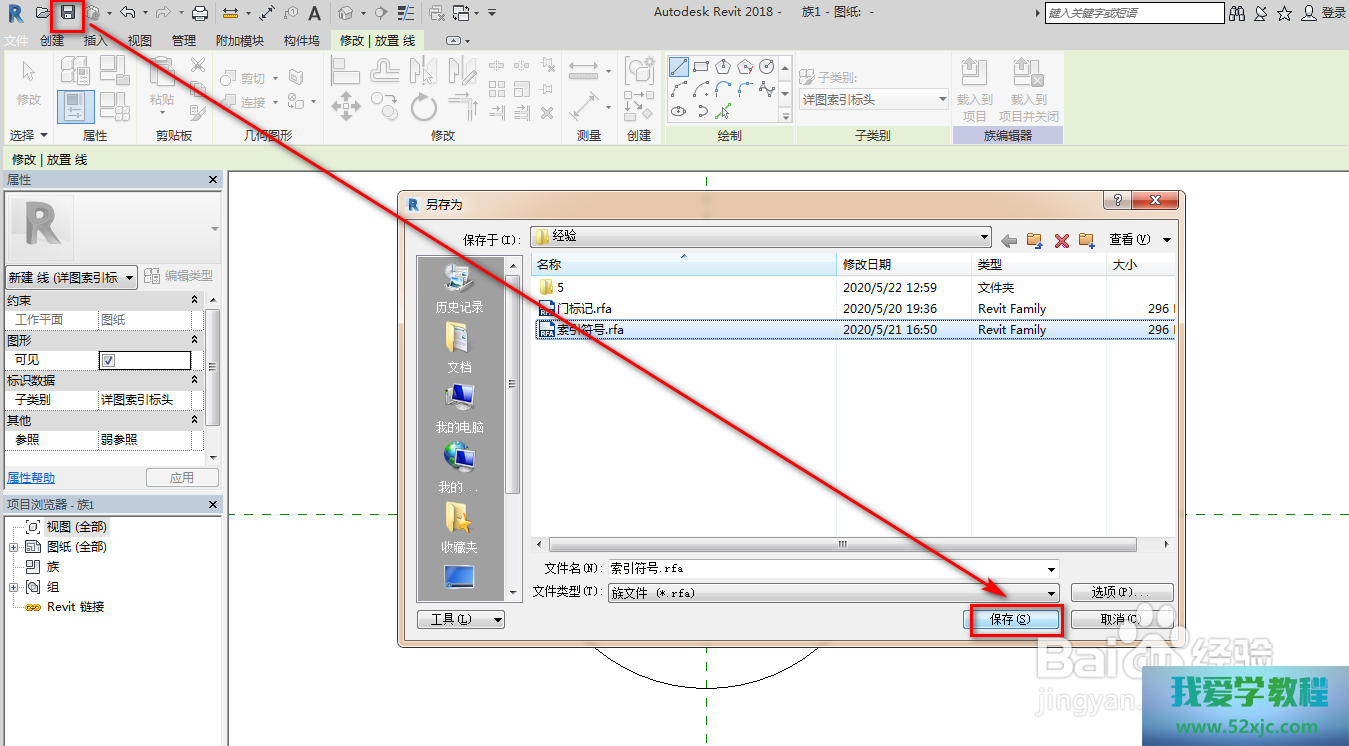Open the 工具 dropdown button
1349x746 pixels.
point(460,619)
